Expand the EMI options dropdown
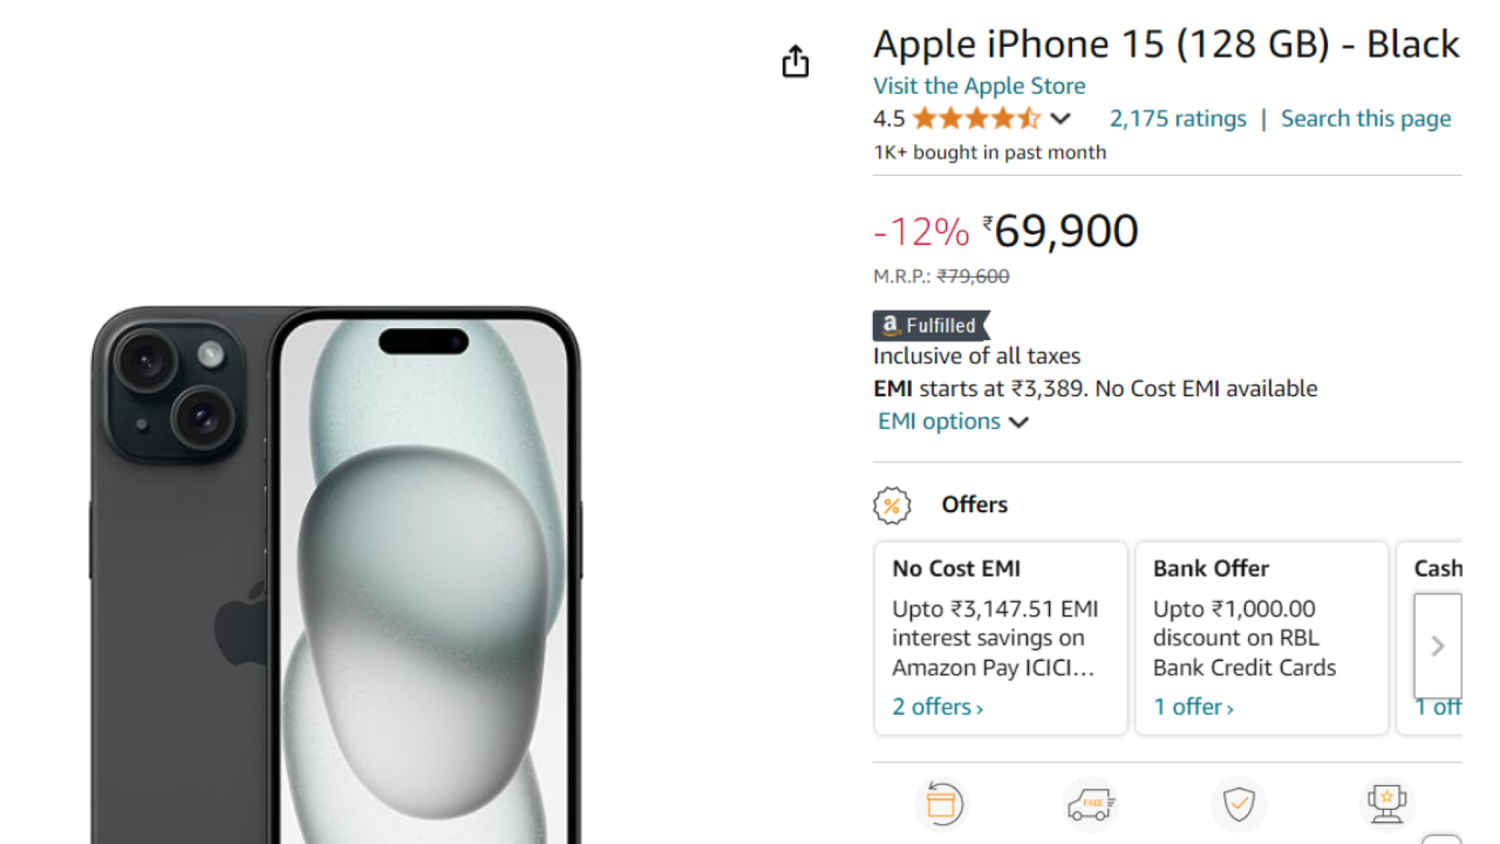Screen dimensions: 1500x844 click(952, 421)
